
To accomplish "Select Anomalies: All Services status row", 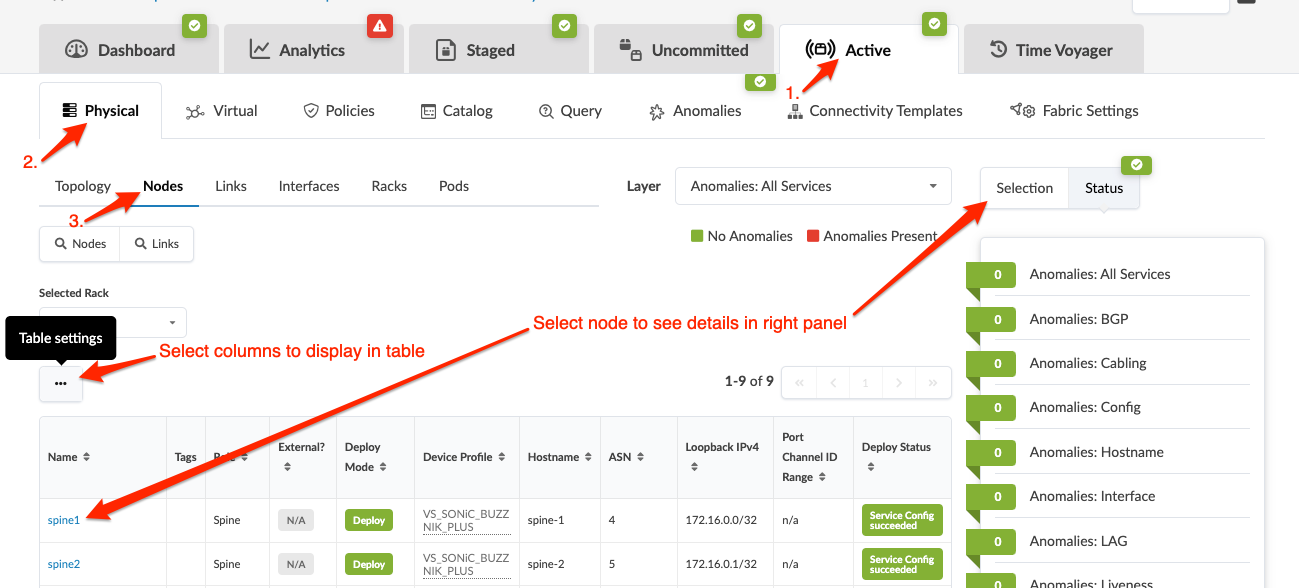I will coord(1108,274).
